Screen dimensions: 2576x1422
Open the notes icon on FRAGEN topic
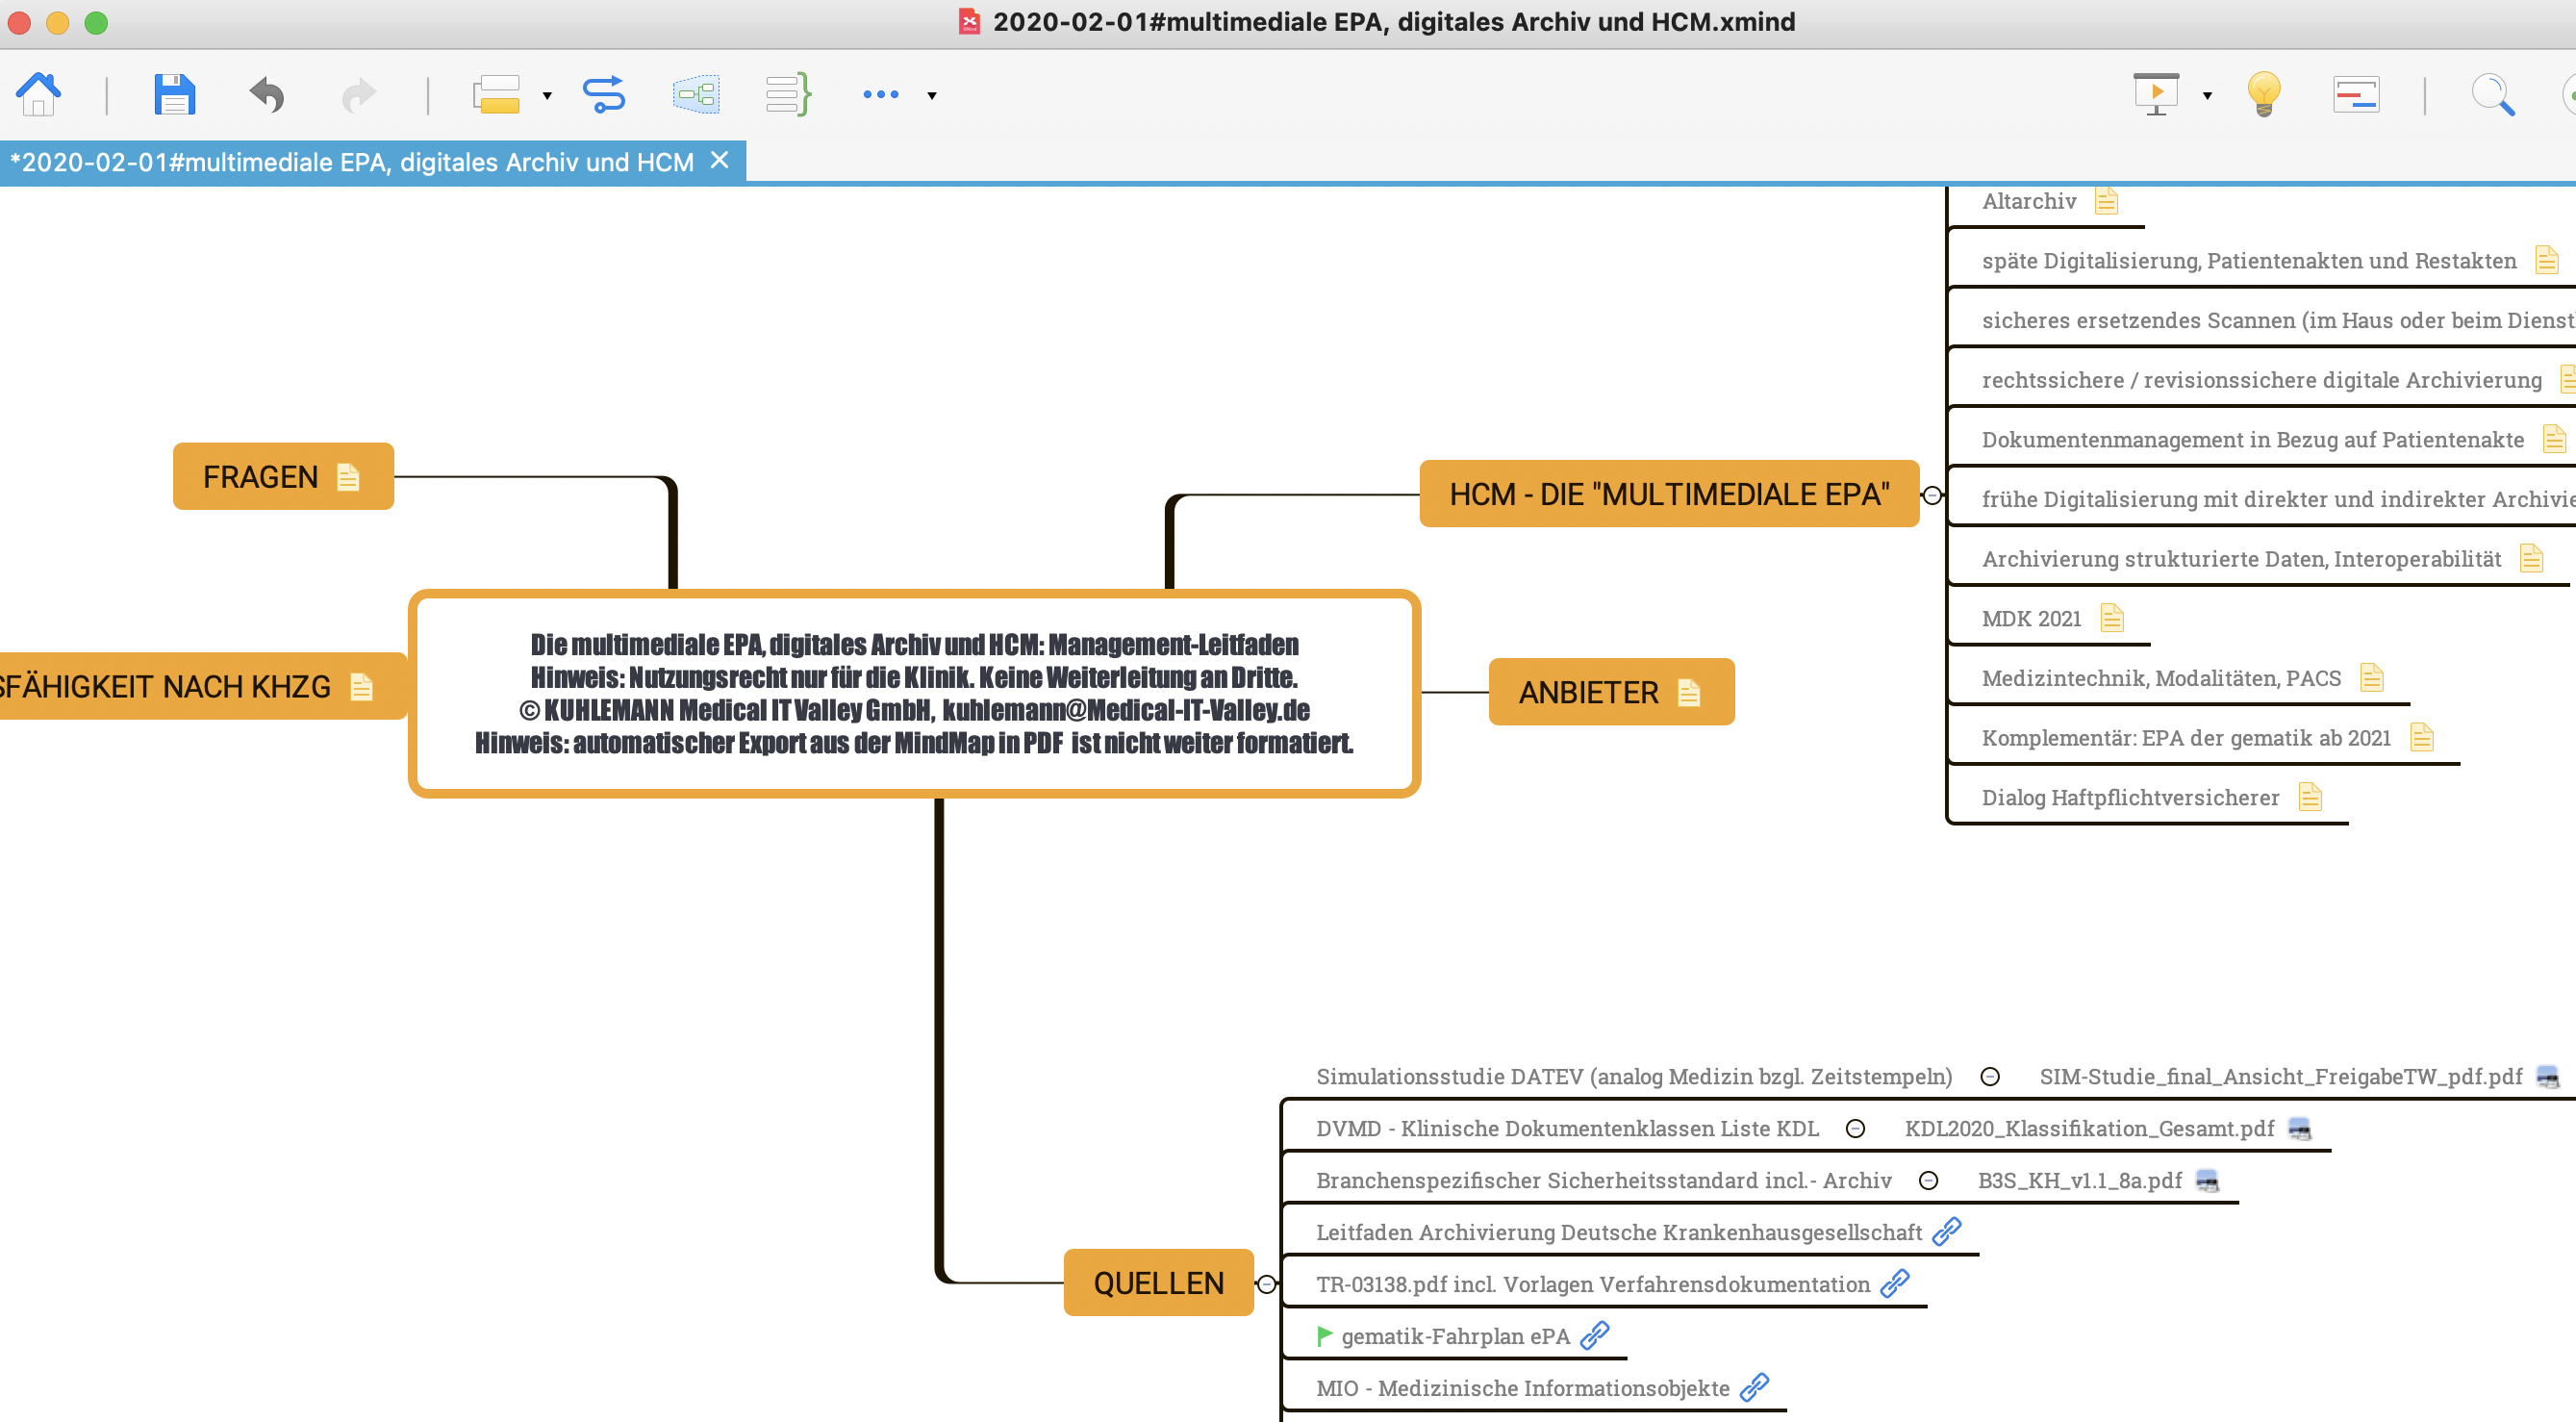pyautogui.click(x=348, y=477)
